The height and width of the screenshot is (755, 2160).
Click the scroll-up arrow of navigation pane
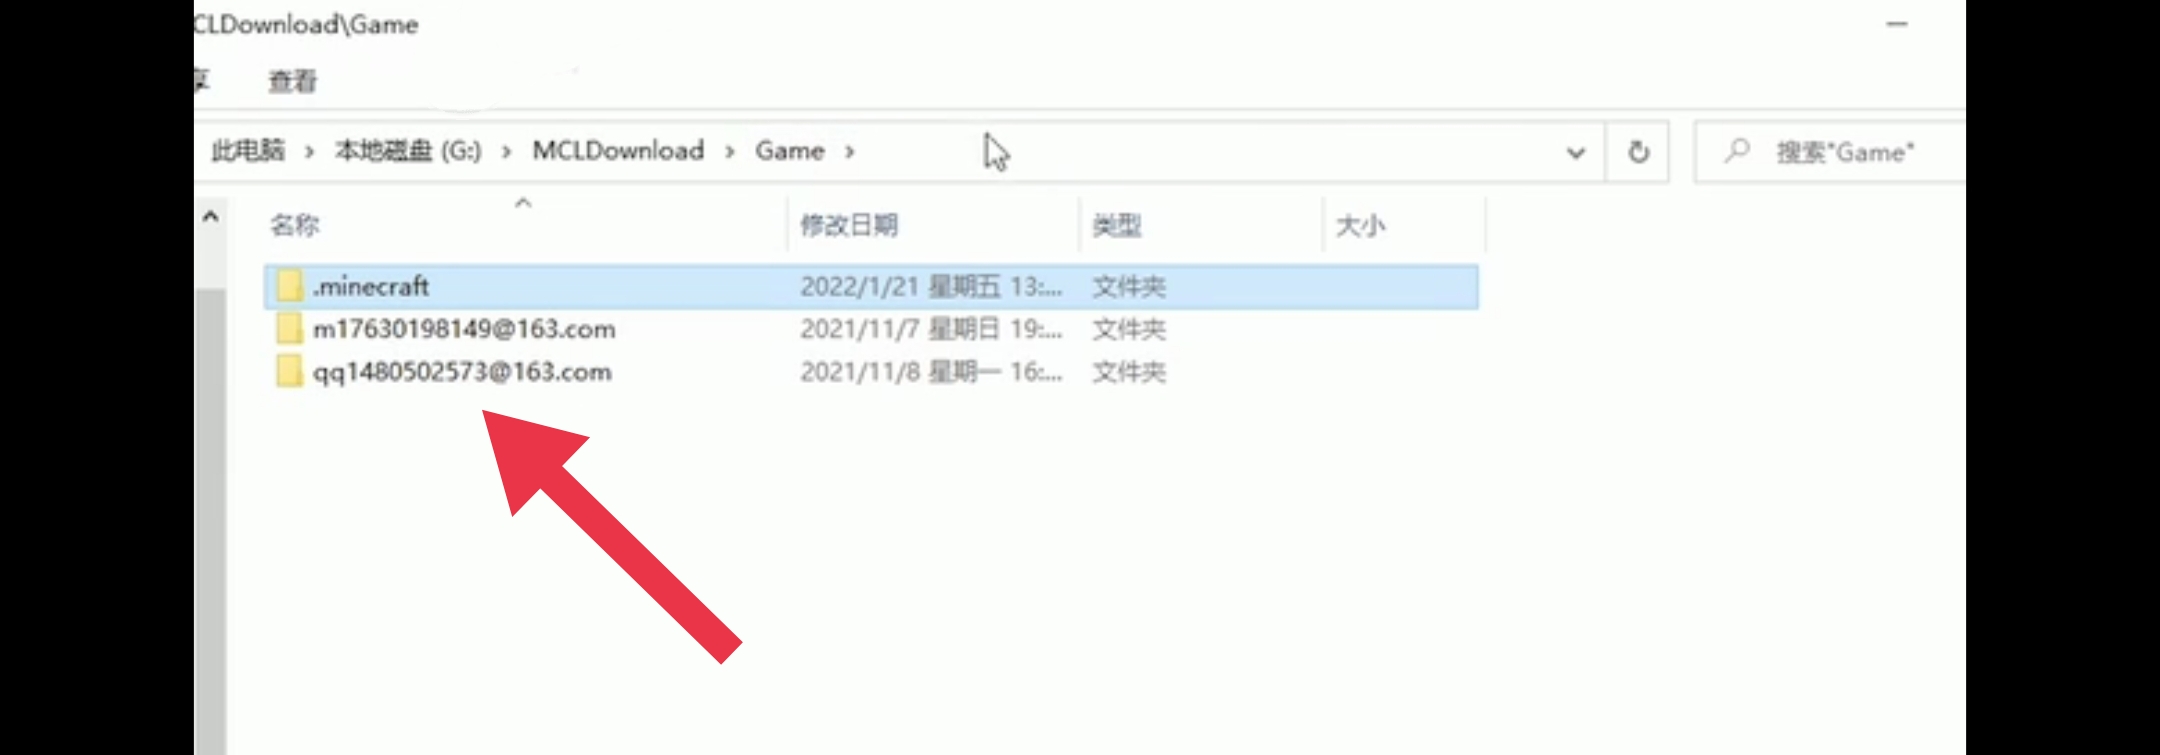210,217
